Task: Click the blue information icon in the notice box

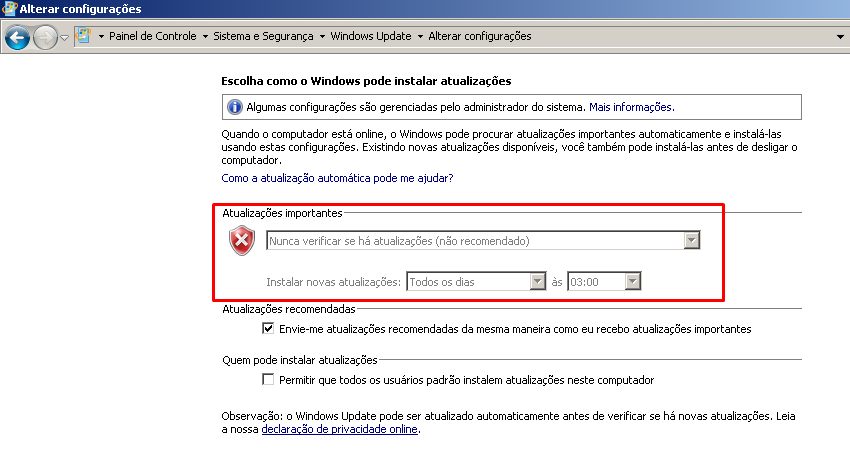Action: [x=234, y=107]
